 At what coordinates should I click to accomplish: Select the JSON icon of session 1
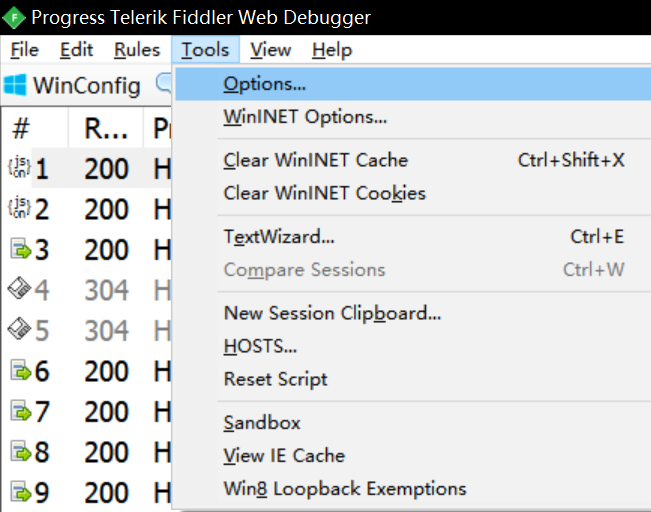(19, 168)
